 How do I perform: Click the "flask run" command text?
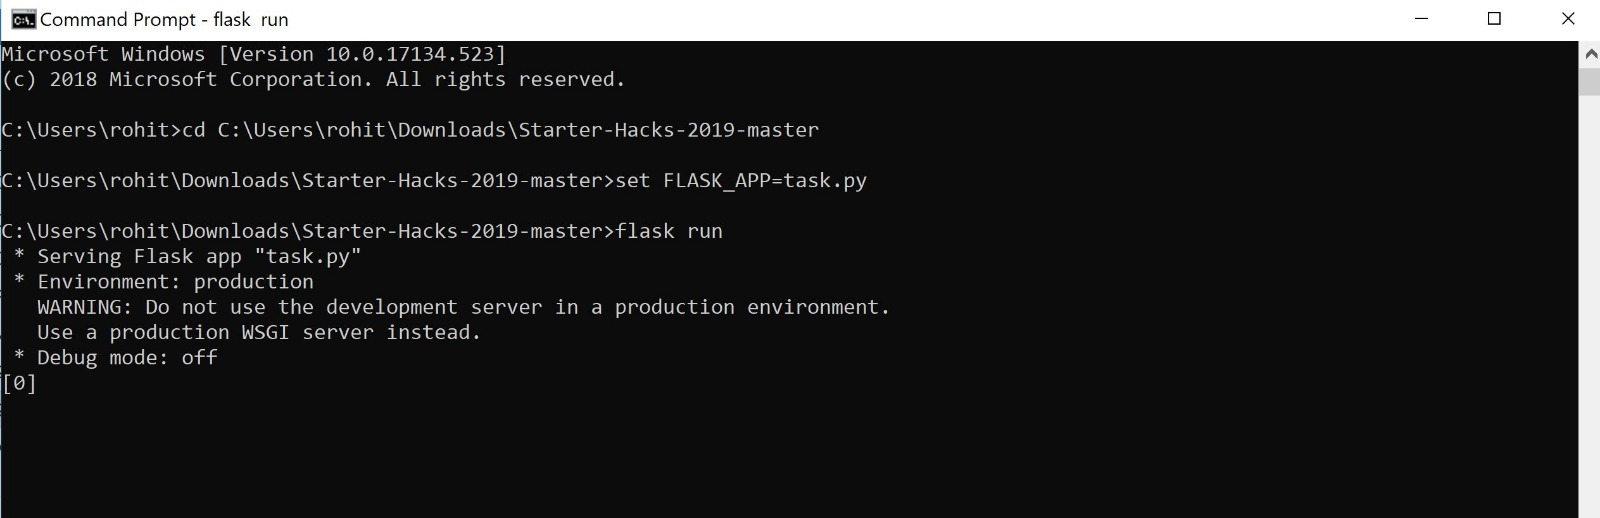click(669, 231)
